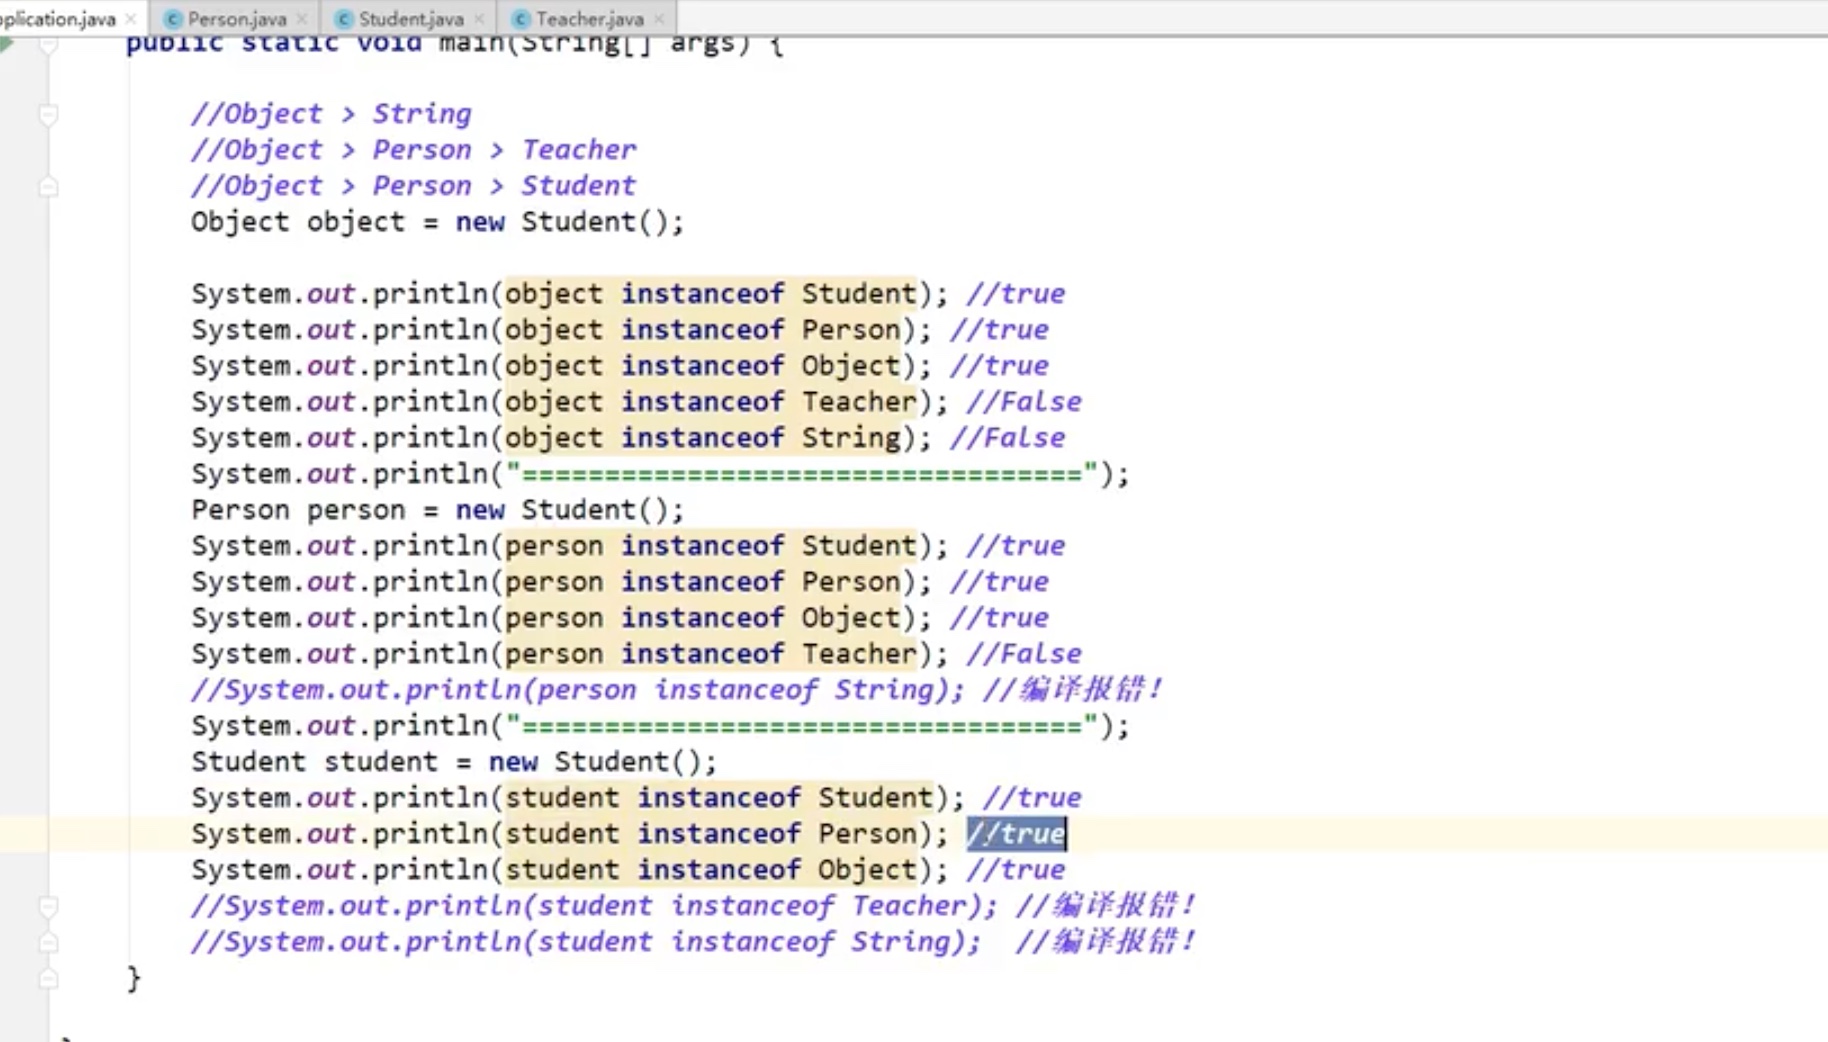This screenshot has height=1042, width=1828.
Task: Collapse comment block at '//Object > String'
Action: [x=48, y=115]
